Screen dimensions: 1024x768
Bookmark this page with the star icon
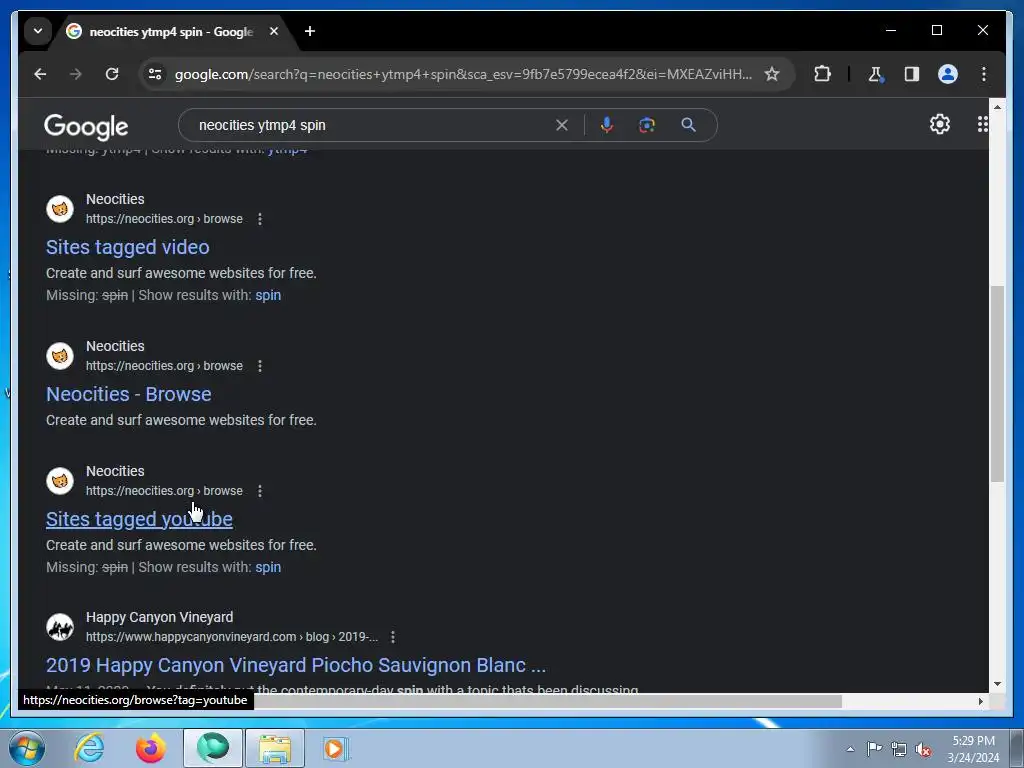pyautogui.click(x=772, y=74)
